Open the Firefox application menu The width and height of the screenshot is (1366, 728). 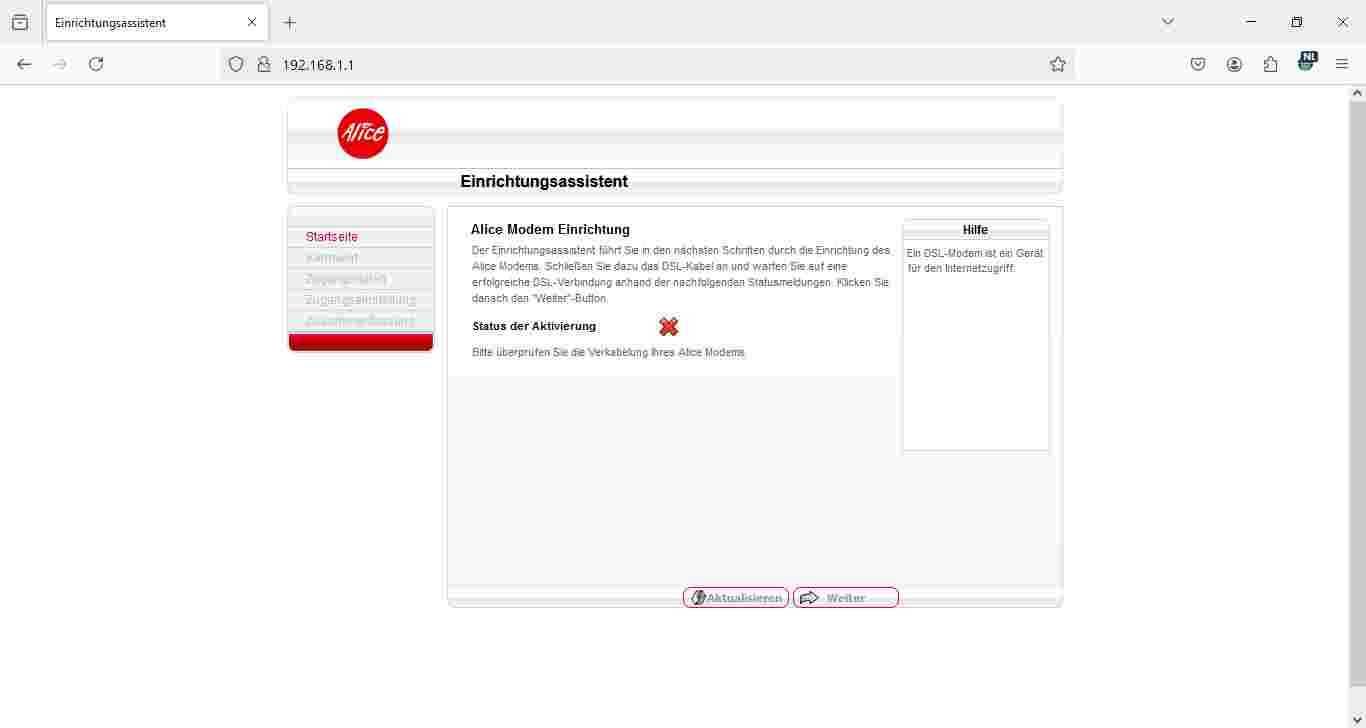click(1342, 64)
